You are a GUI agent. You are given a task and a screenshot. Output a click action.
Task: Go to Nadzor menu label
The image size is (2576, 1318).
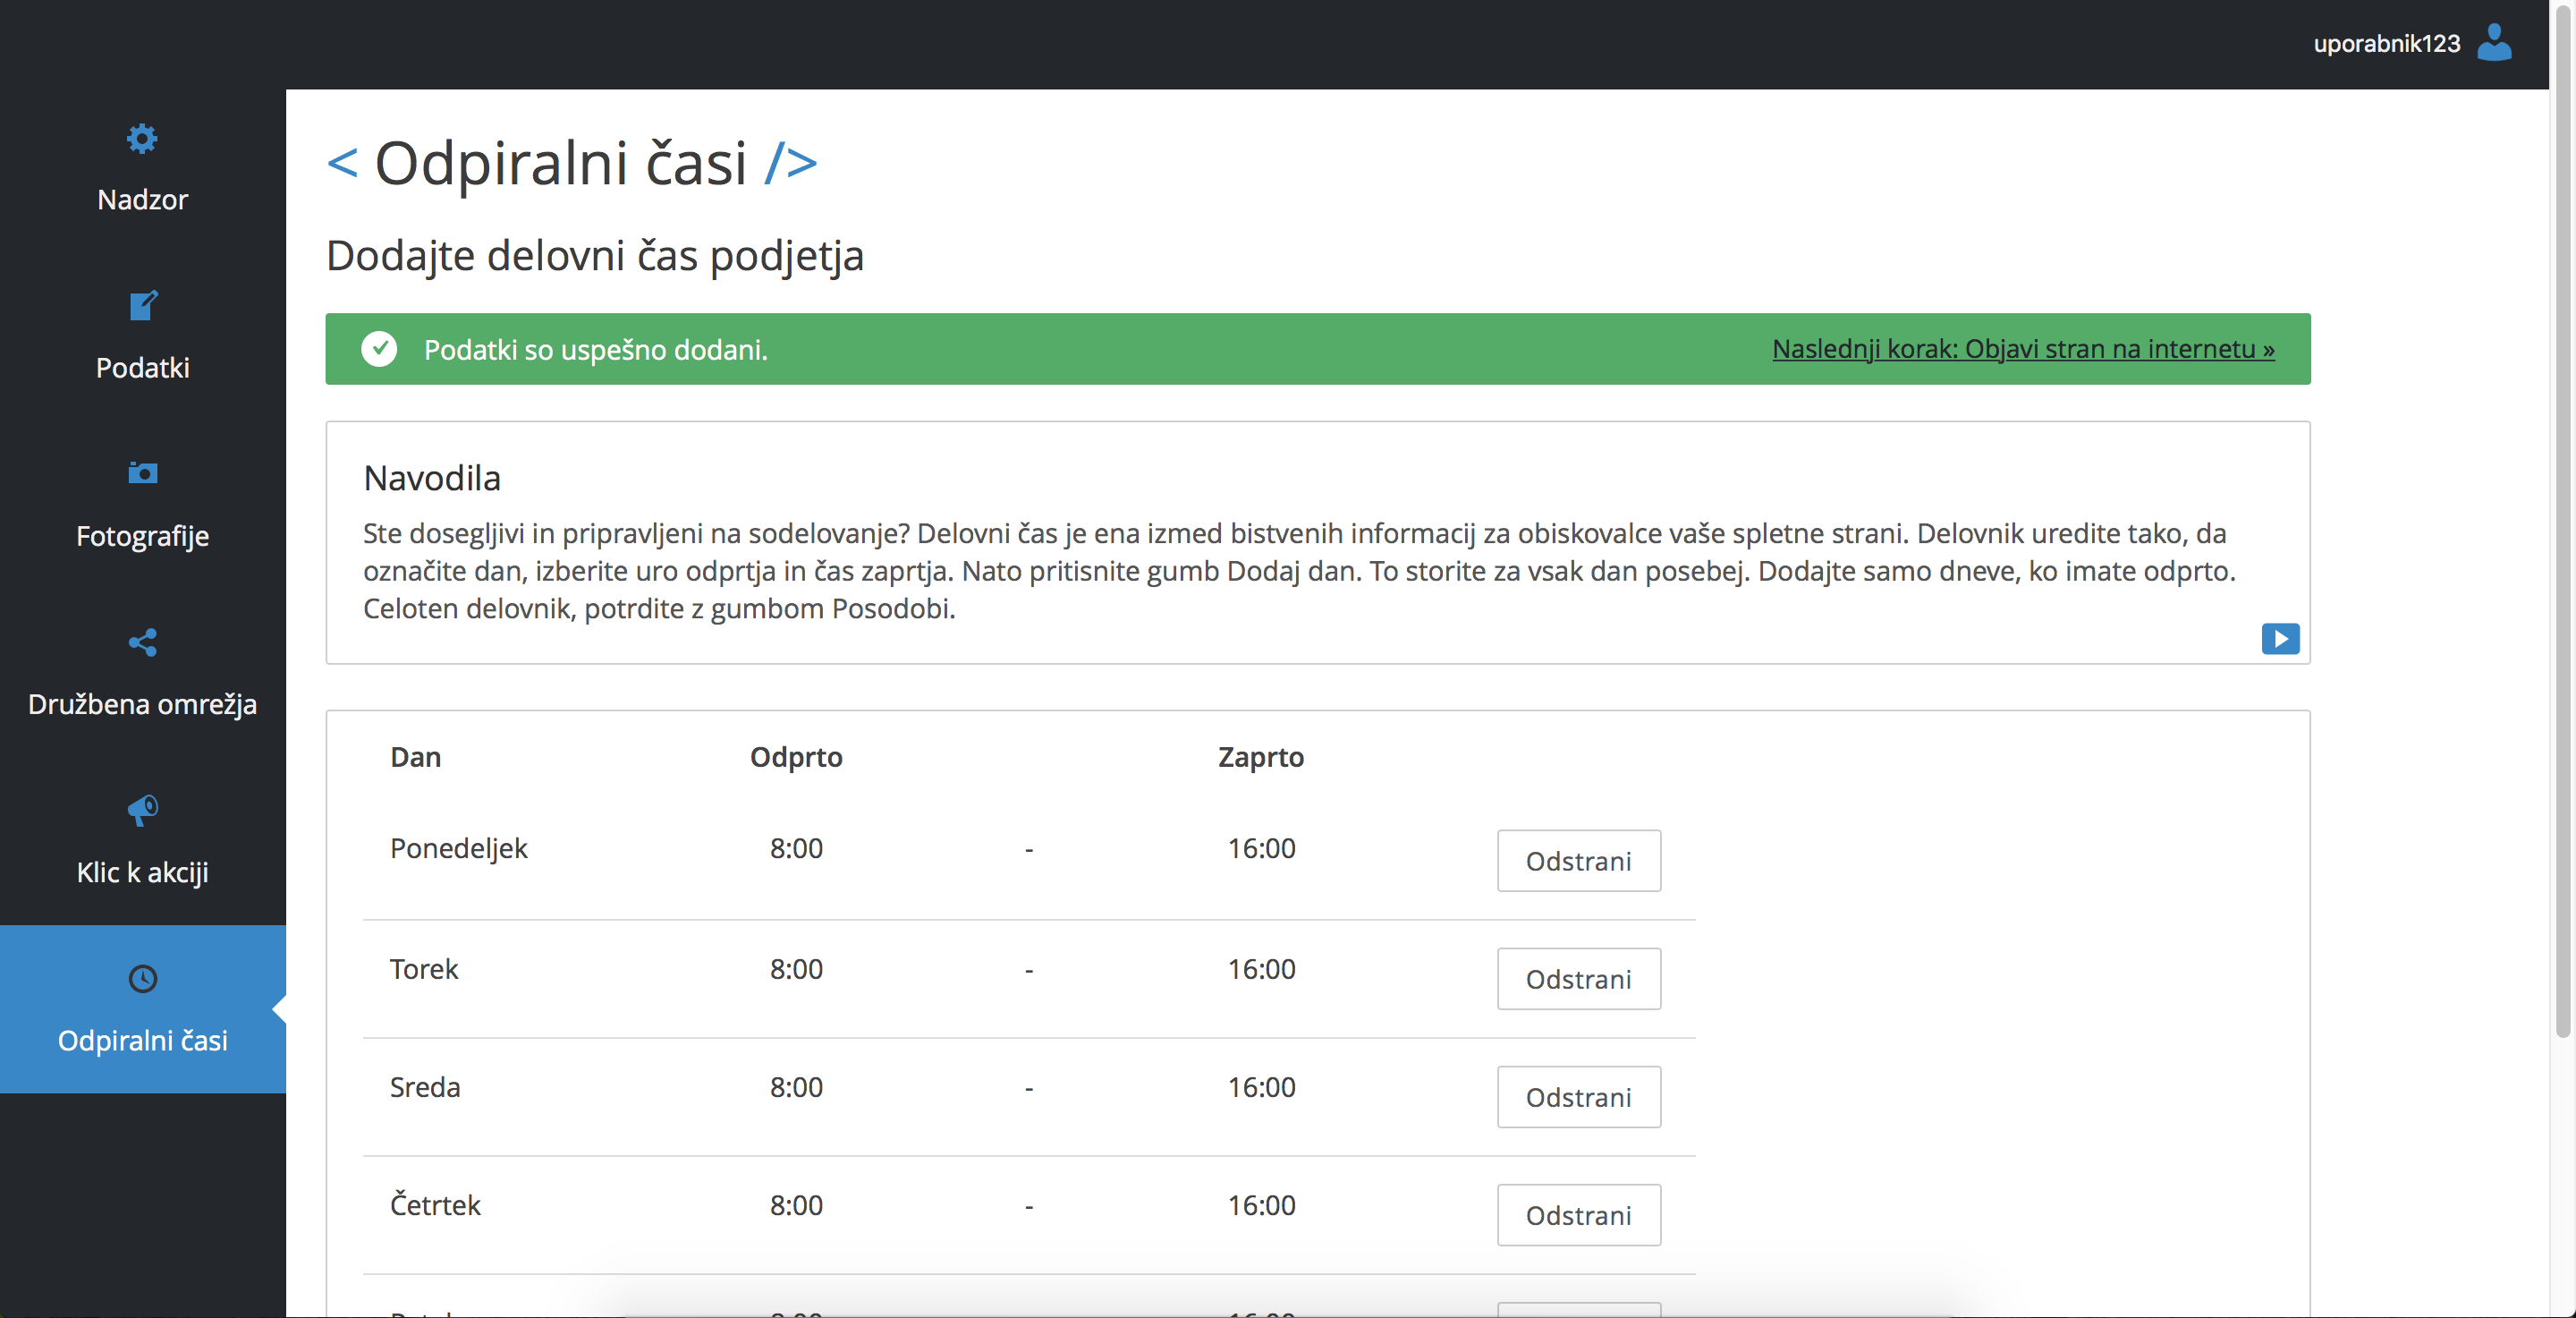pos(143,200)
